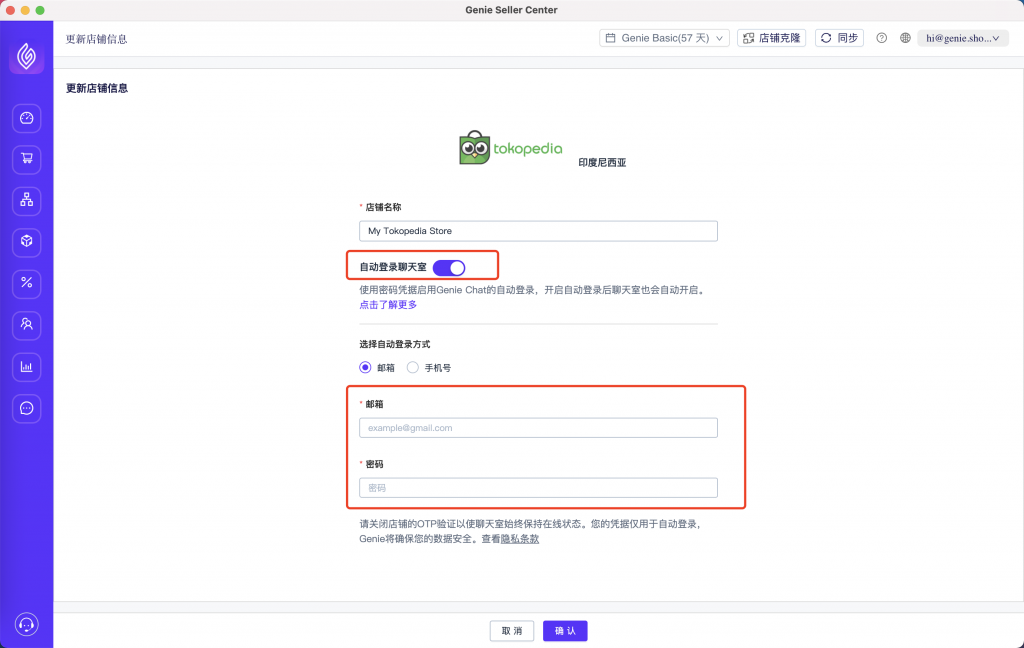Select the 邮箱 radio option
The height and width of the screenshot is (648, 1024).
365,368
